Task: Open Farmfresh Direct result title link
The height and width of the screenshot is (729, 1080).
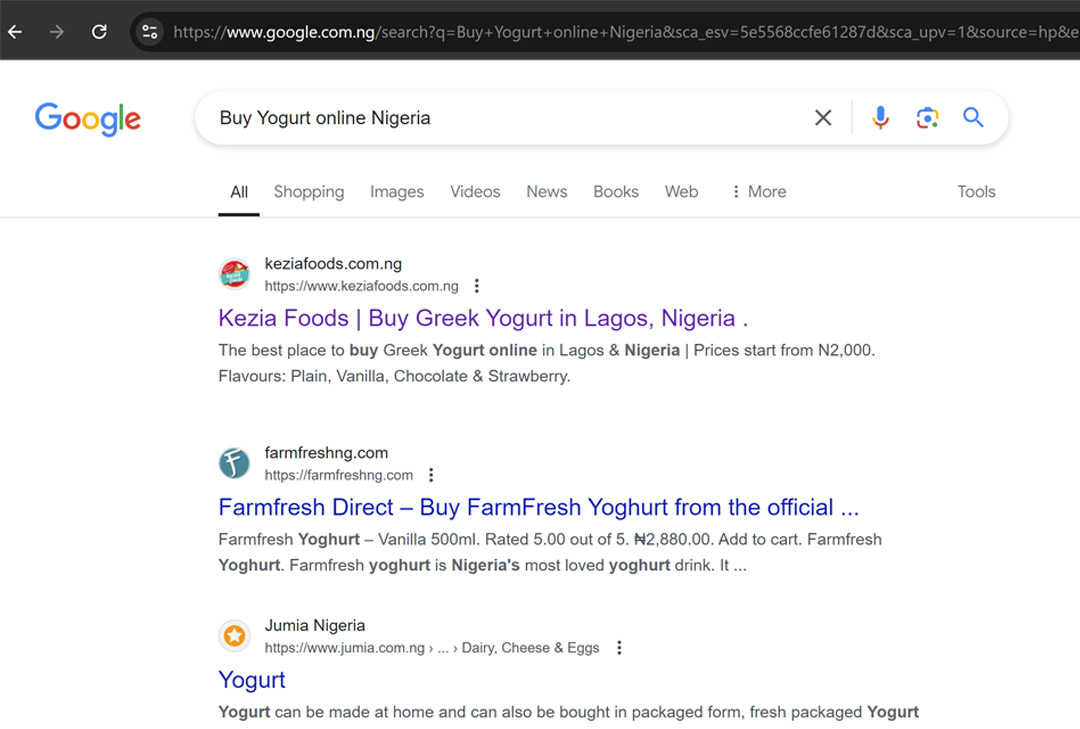Action: (539, 508)
